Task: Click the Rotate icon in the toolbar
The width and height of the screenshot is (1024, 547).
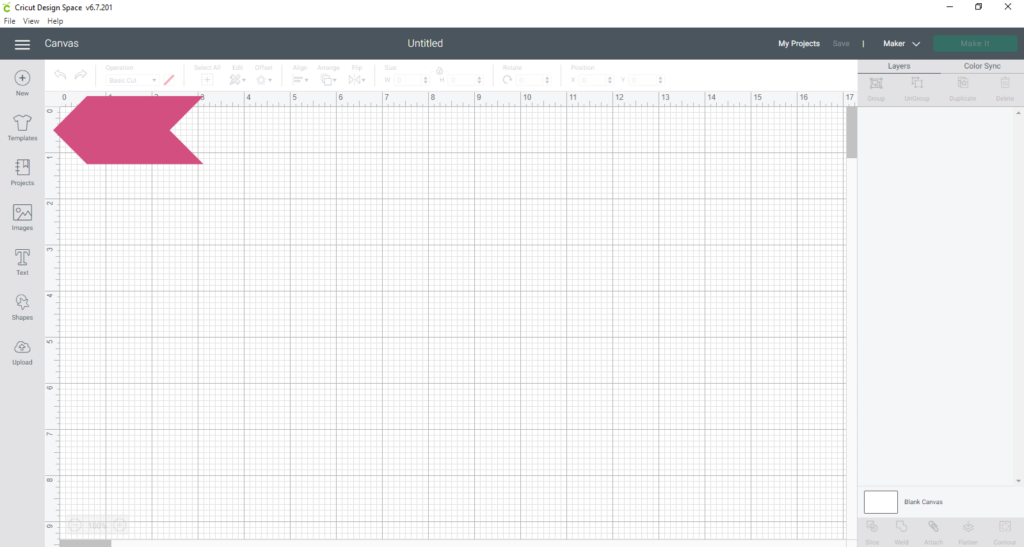Action: coord(507,80)
